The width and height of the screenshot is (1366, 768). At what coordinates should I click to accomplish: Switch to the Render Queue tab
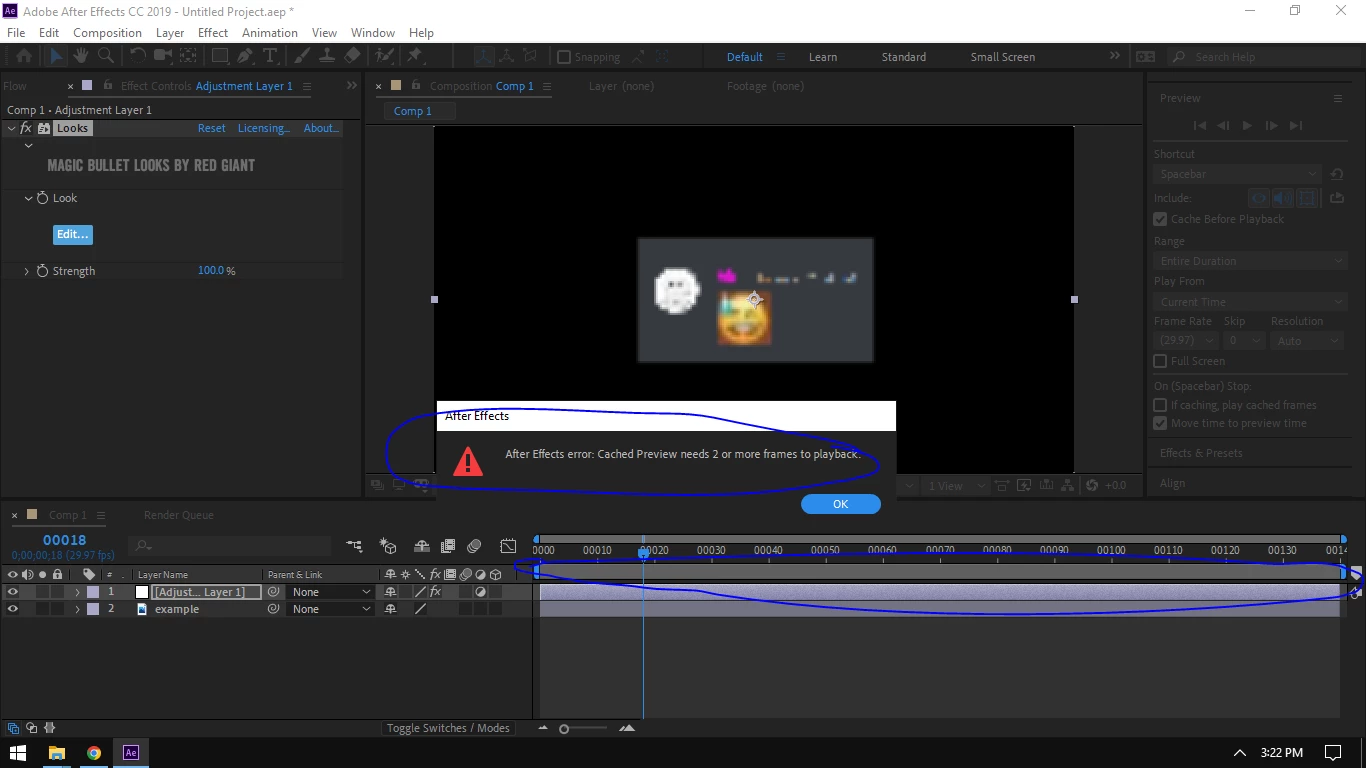point(179,515)
